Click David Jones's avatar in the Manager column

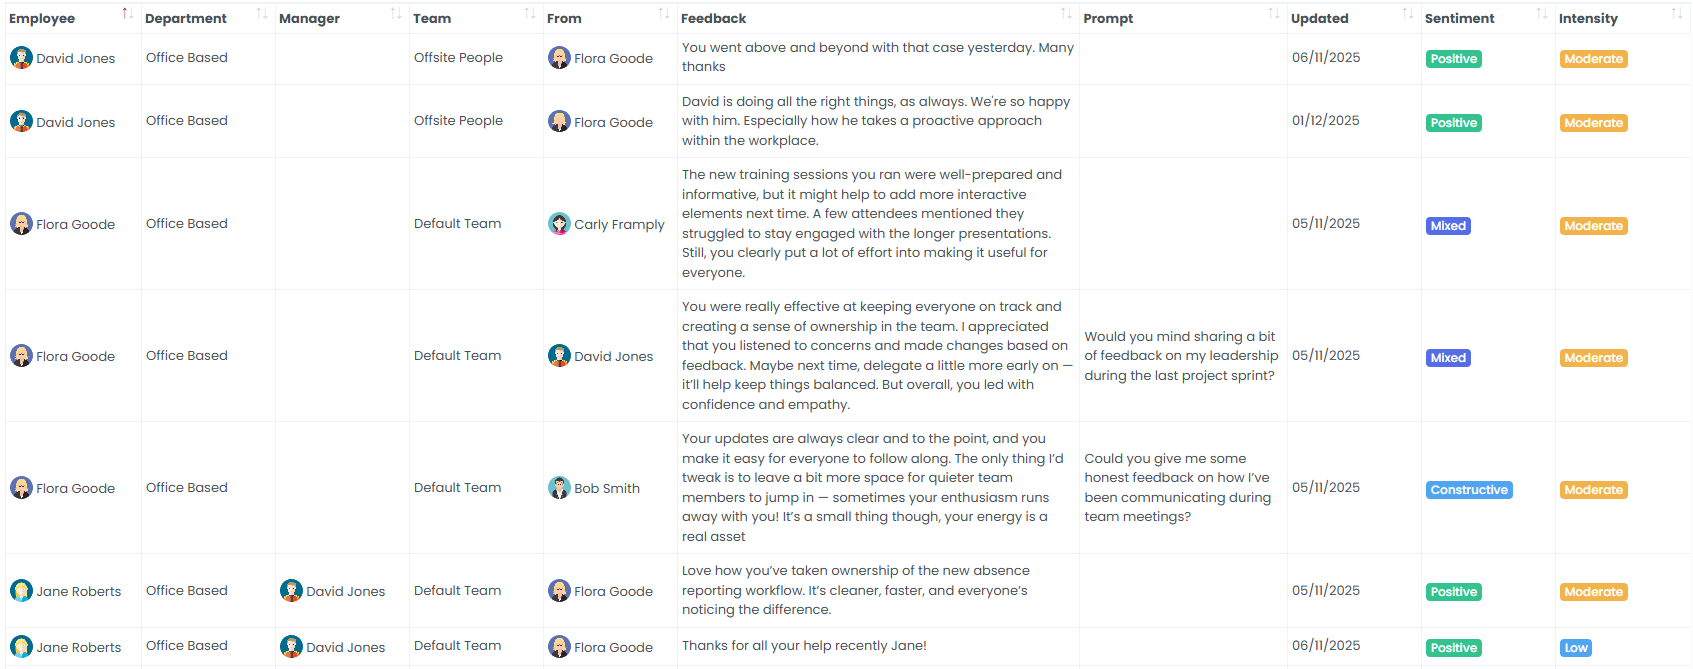(x=292, y=591)
